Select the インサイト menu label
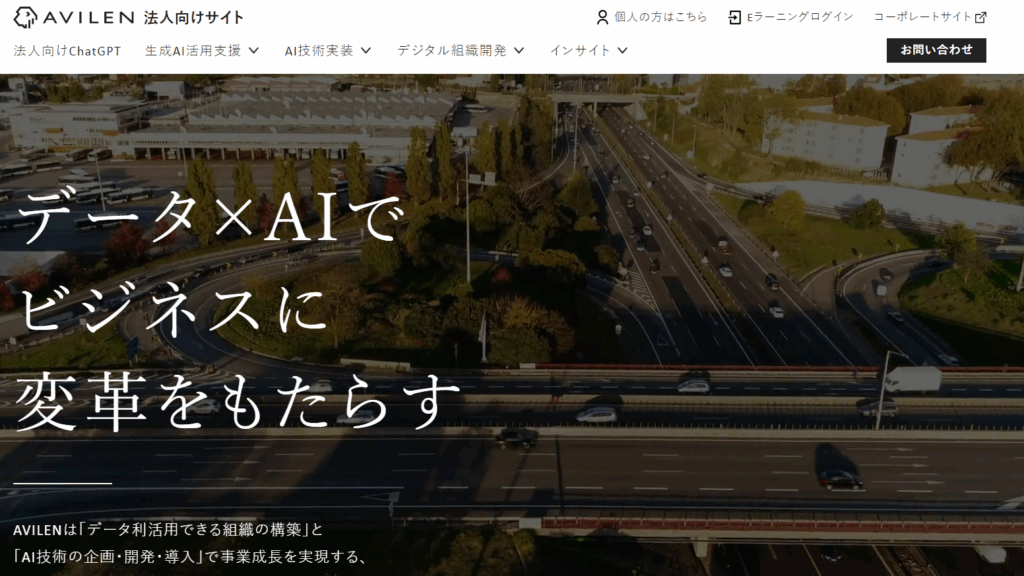Screen dimensions: 1024x576 (579, 50)
